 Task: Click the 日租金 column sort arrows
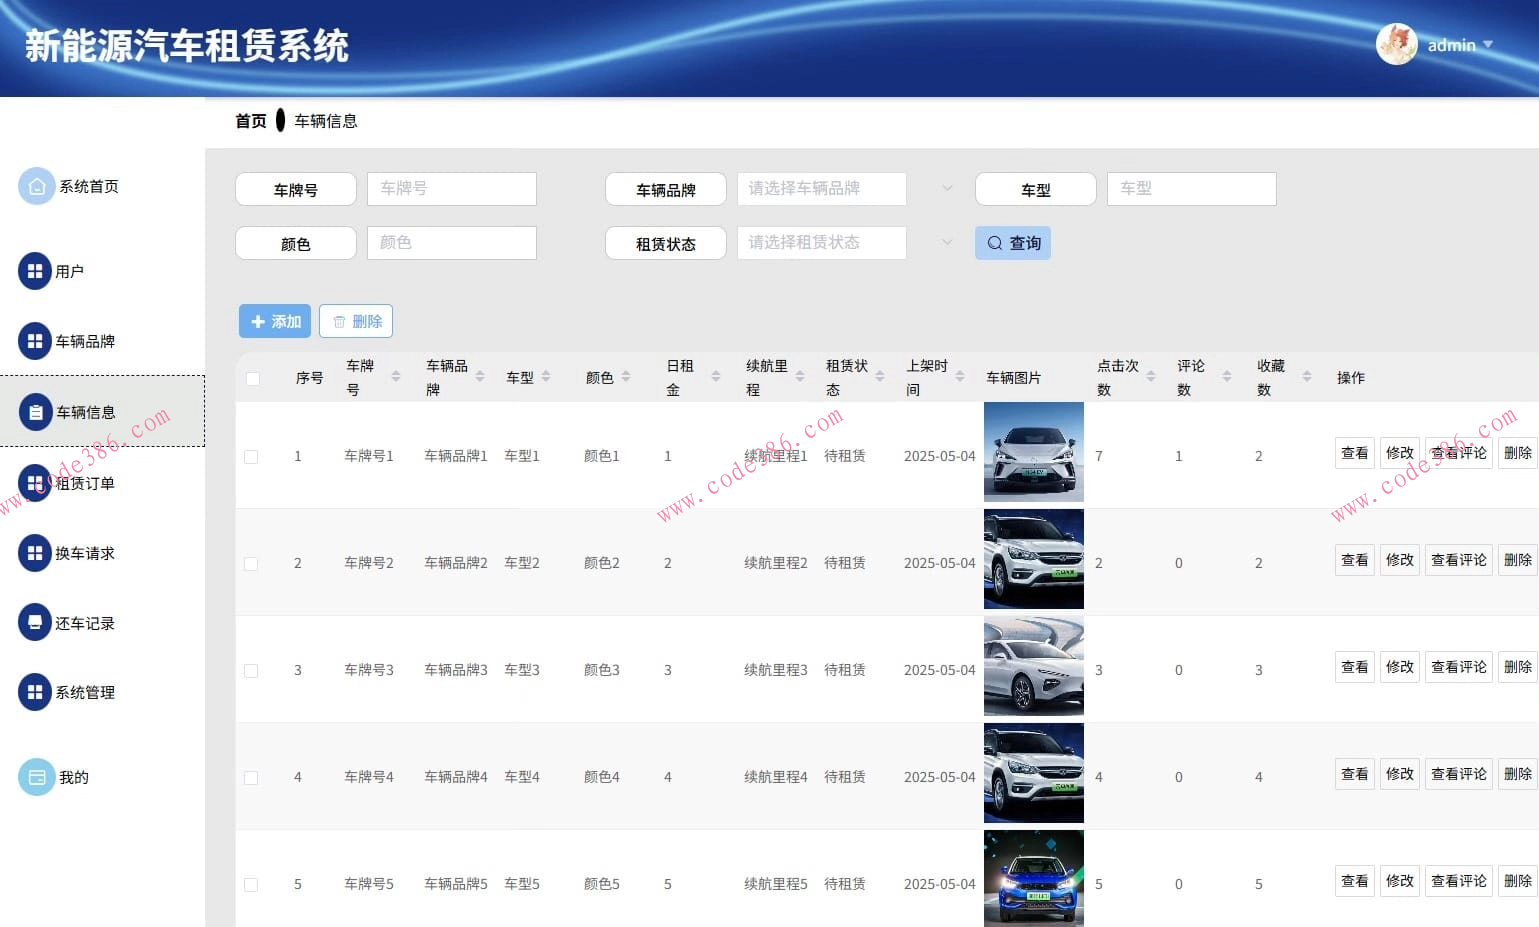coord(714,377)
